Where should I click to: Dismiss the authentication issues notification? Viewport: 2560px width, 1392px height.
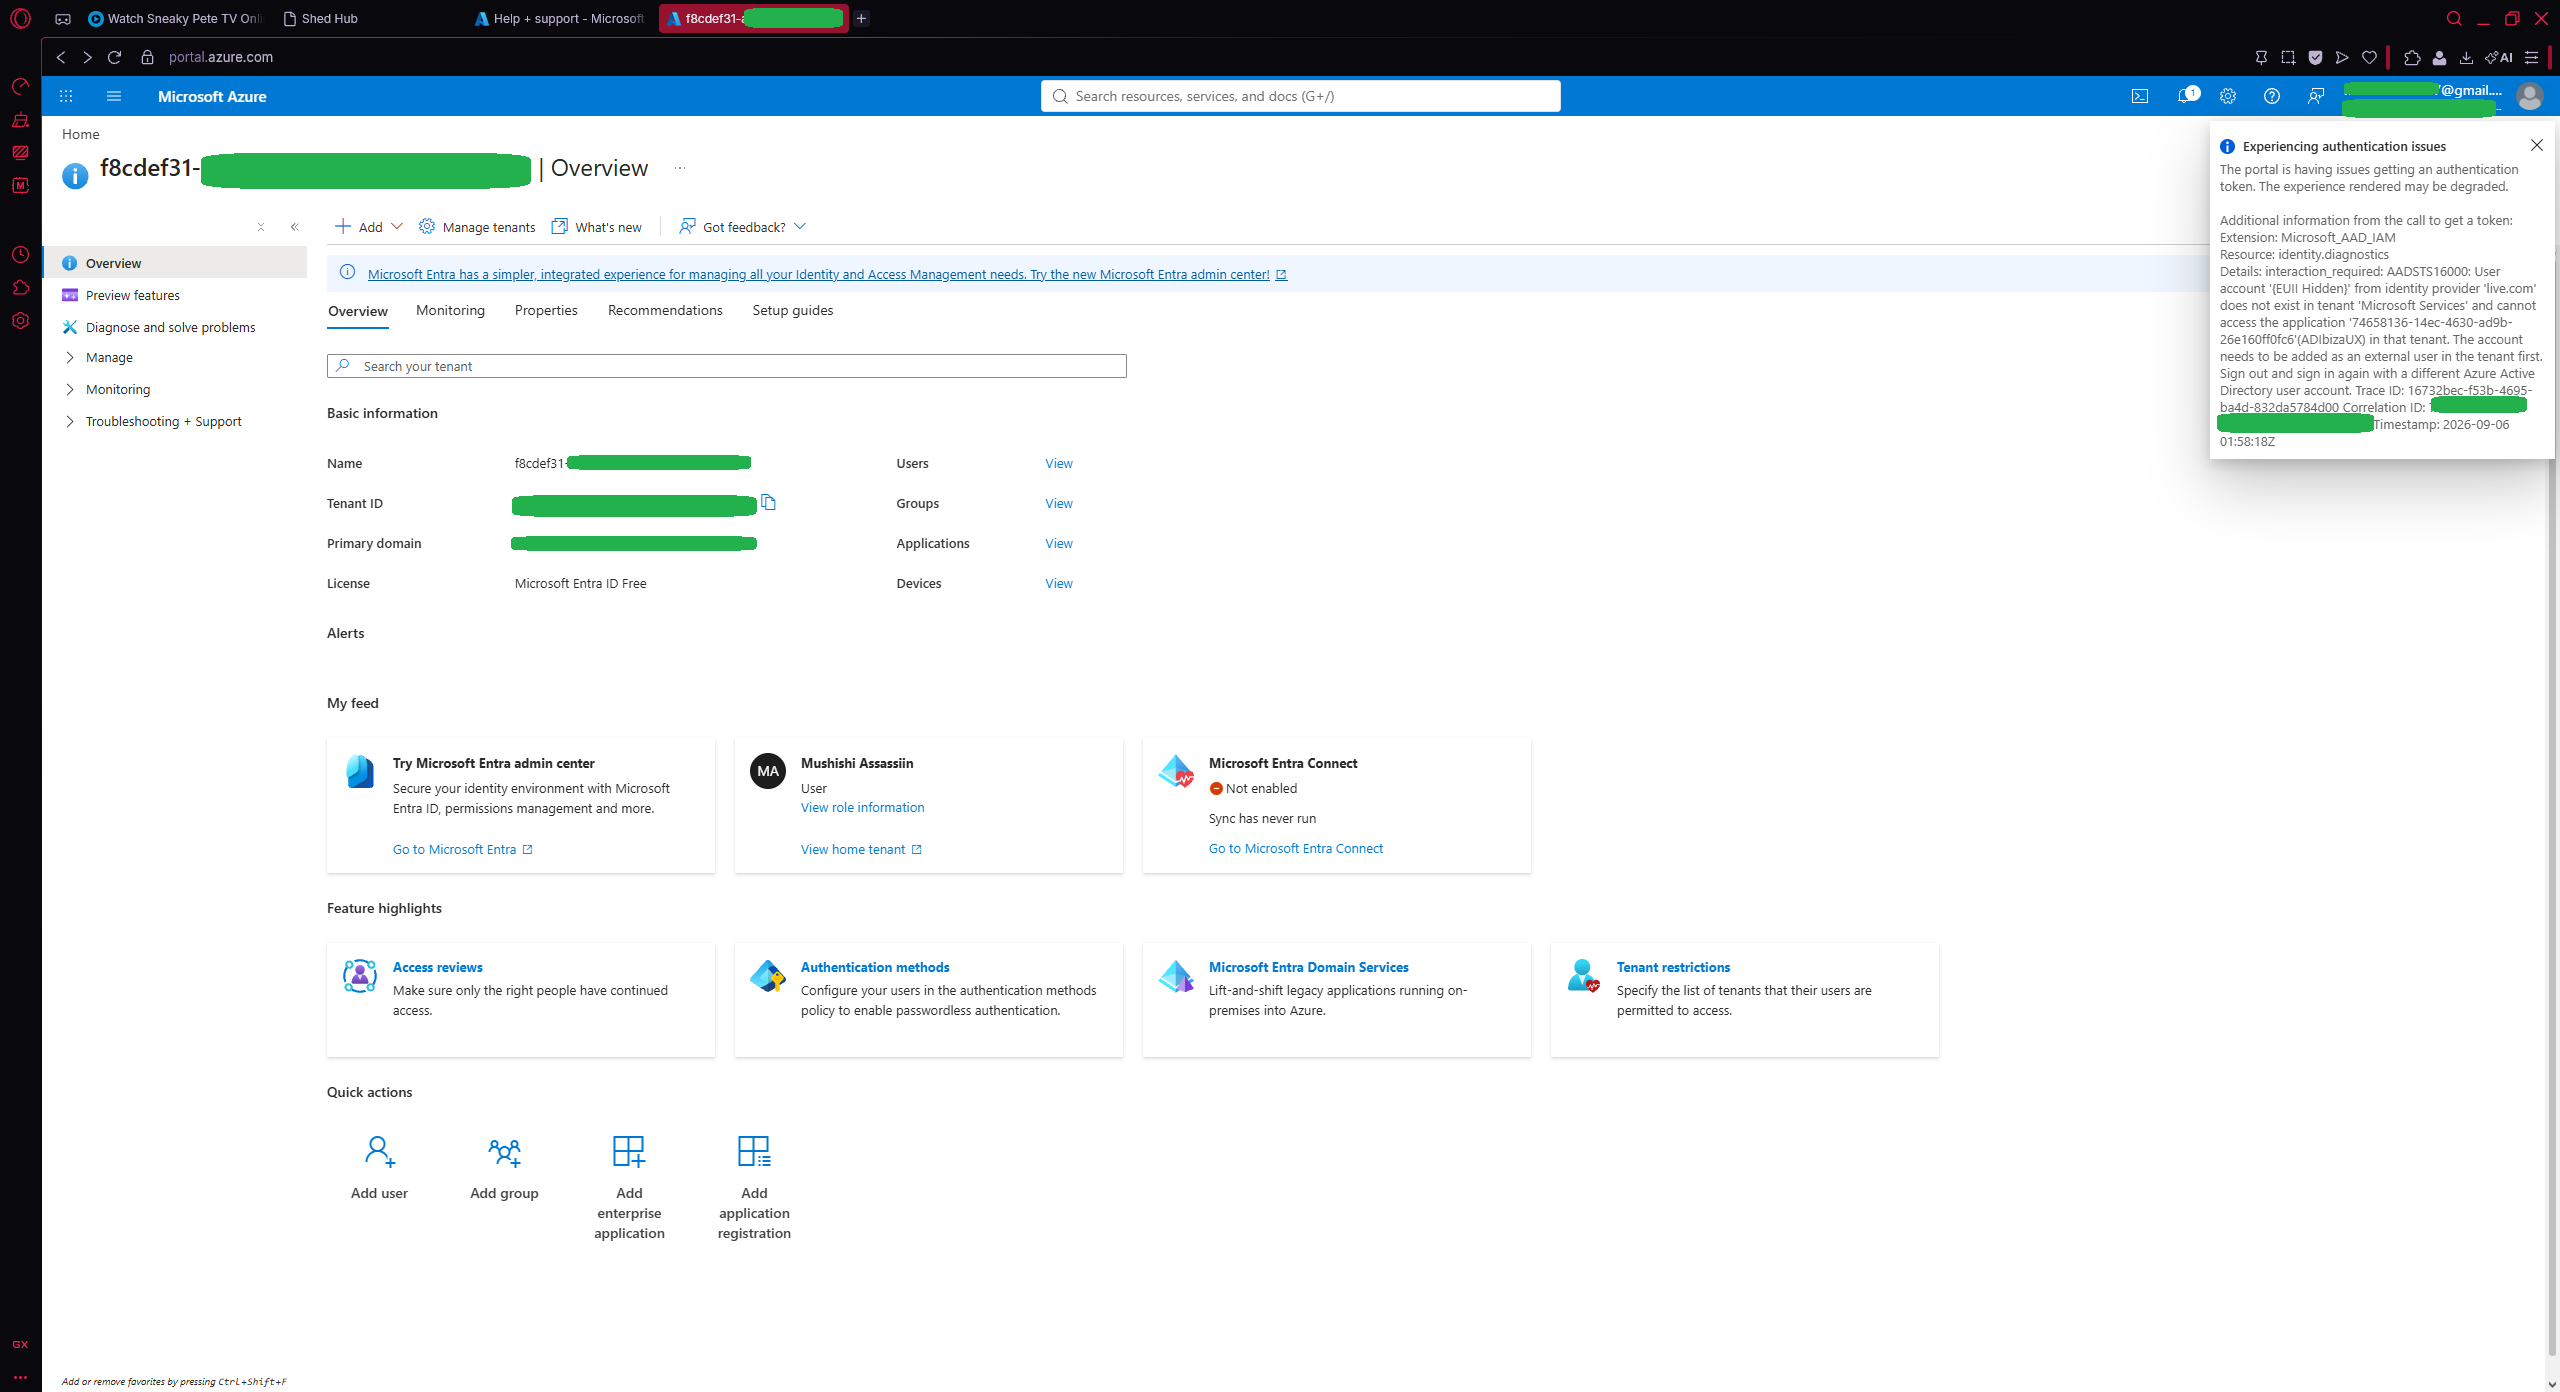[2537, 145]
